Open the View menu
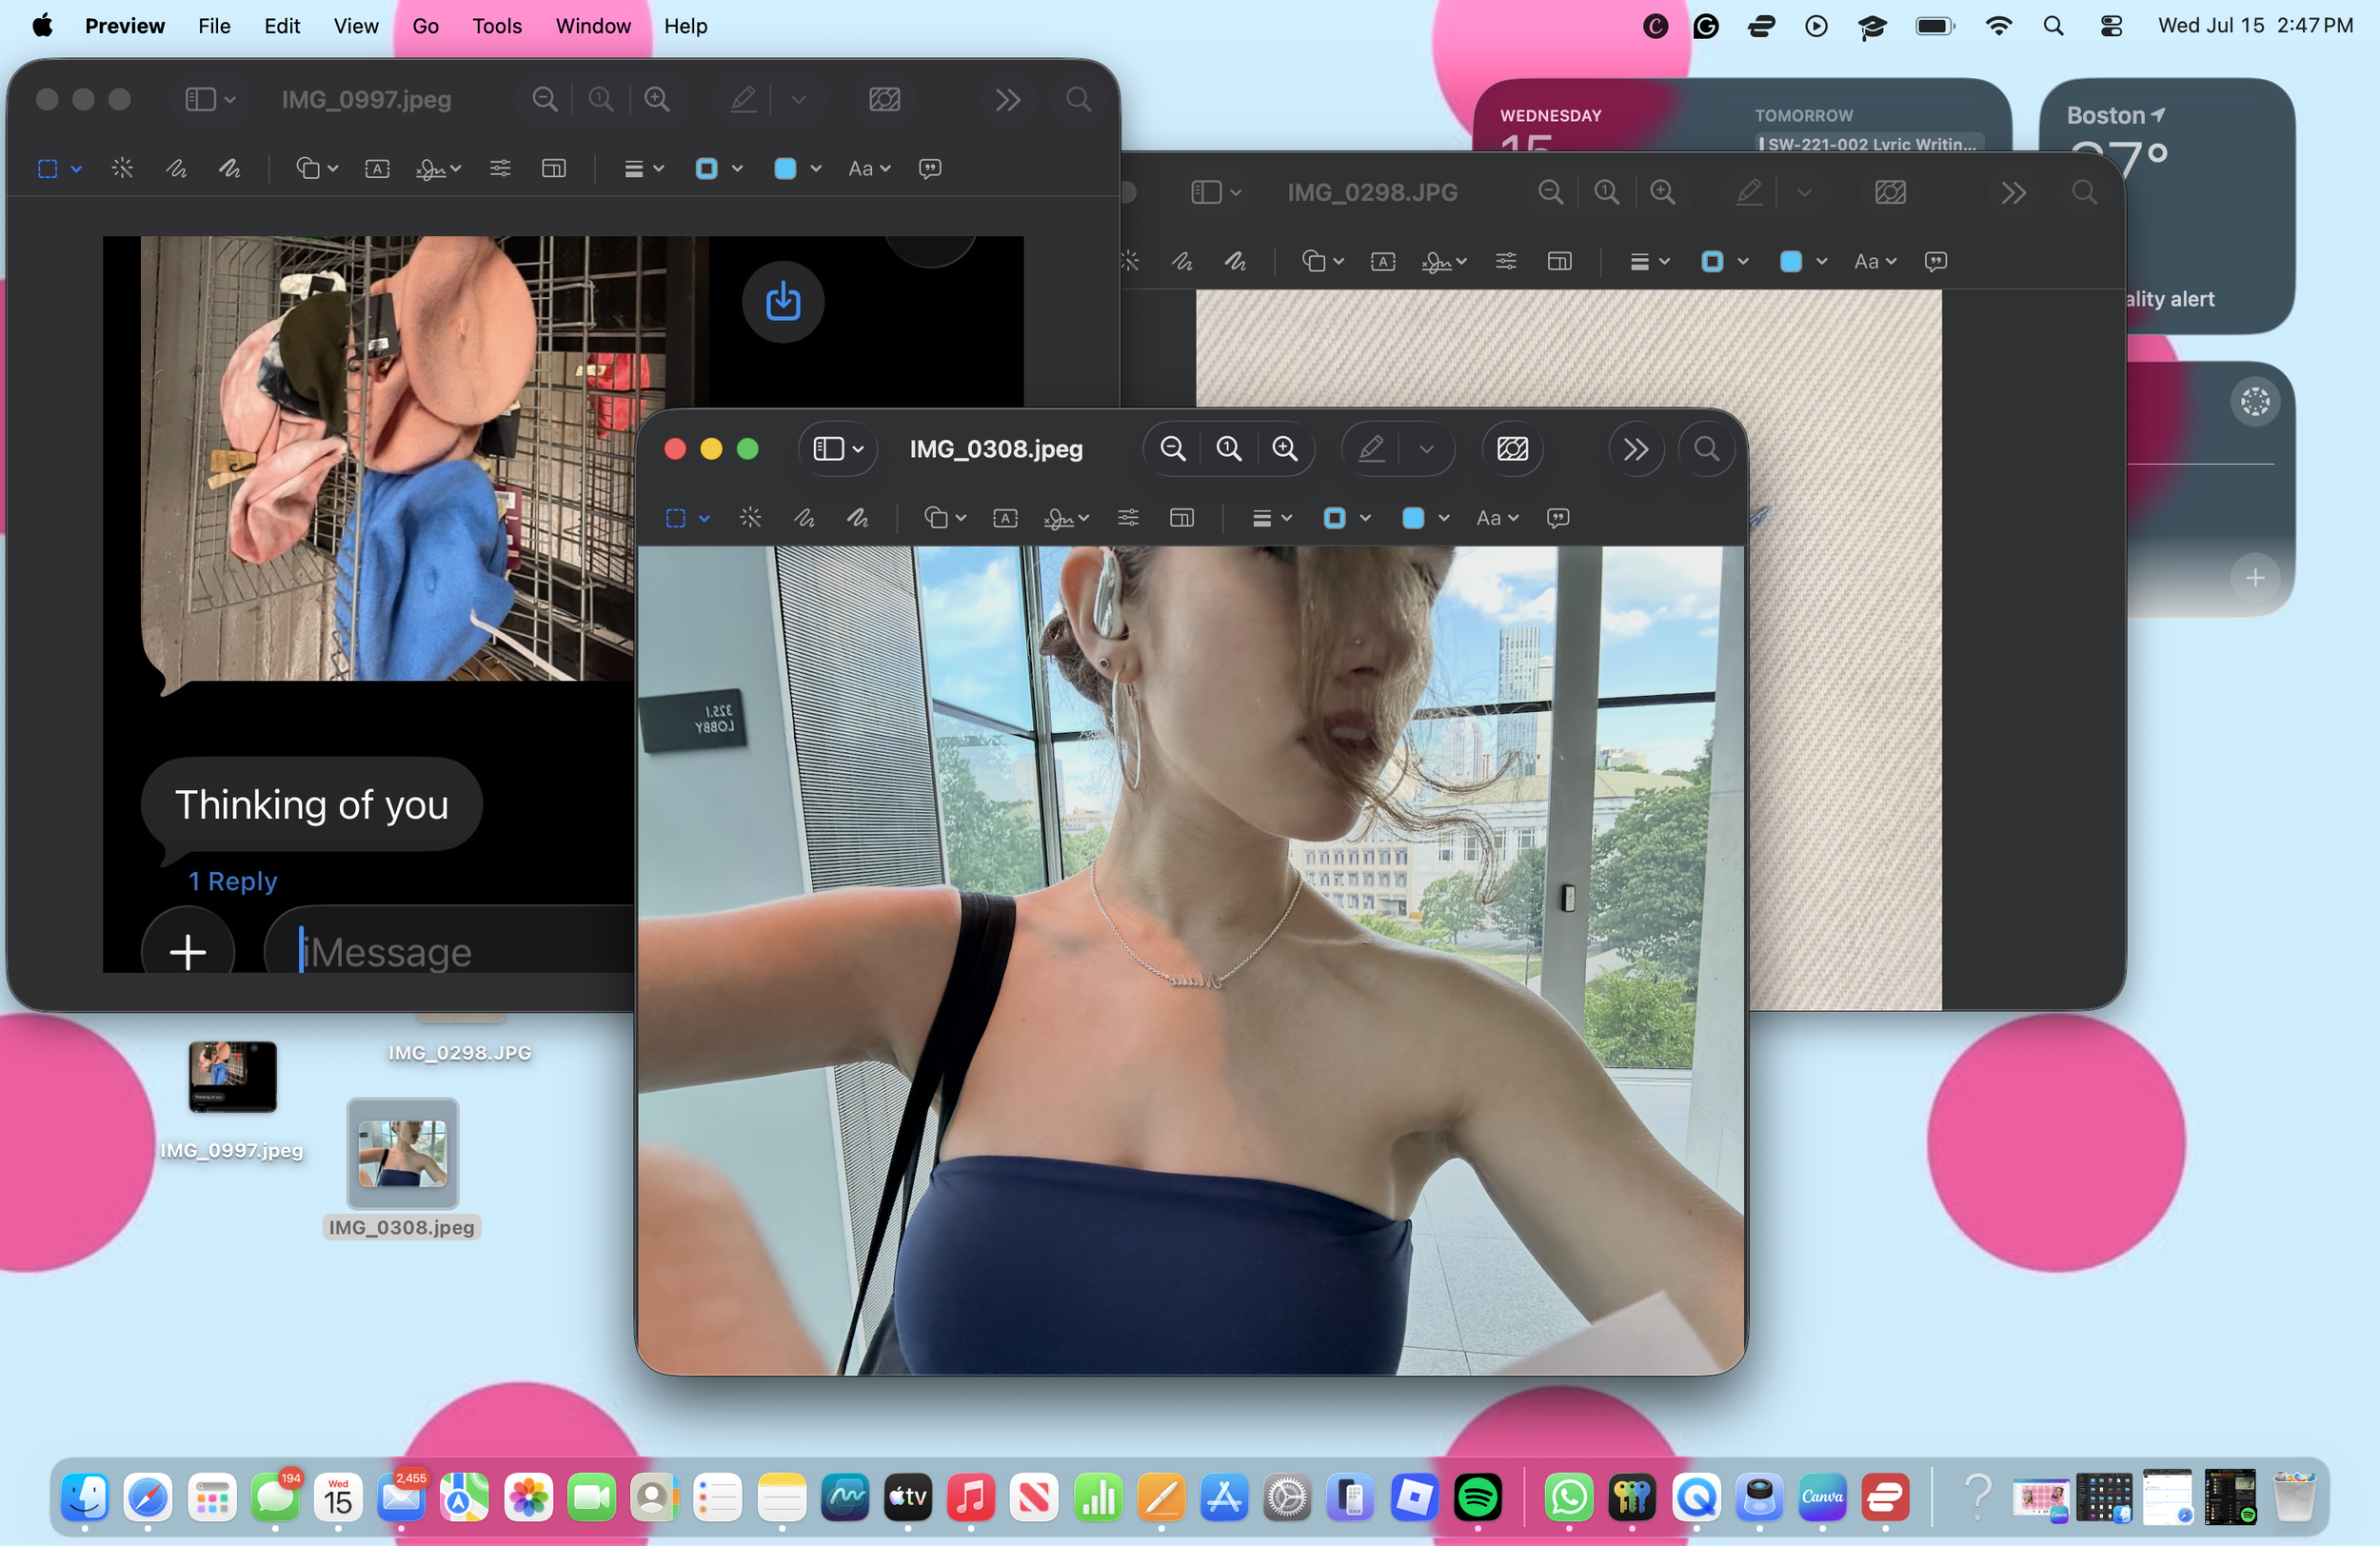 point(356,26)
